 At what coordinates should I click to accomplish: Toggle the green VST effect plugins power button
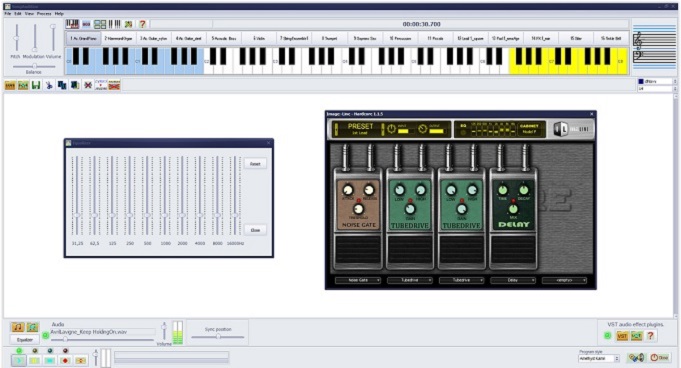tap(608, 335)
